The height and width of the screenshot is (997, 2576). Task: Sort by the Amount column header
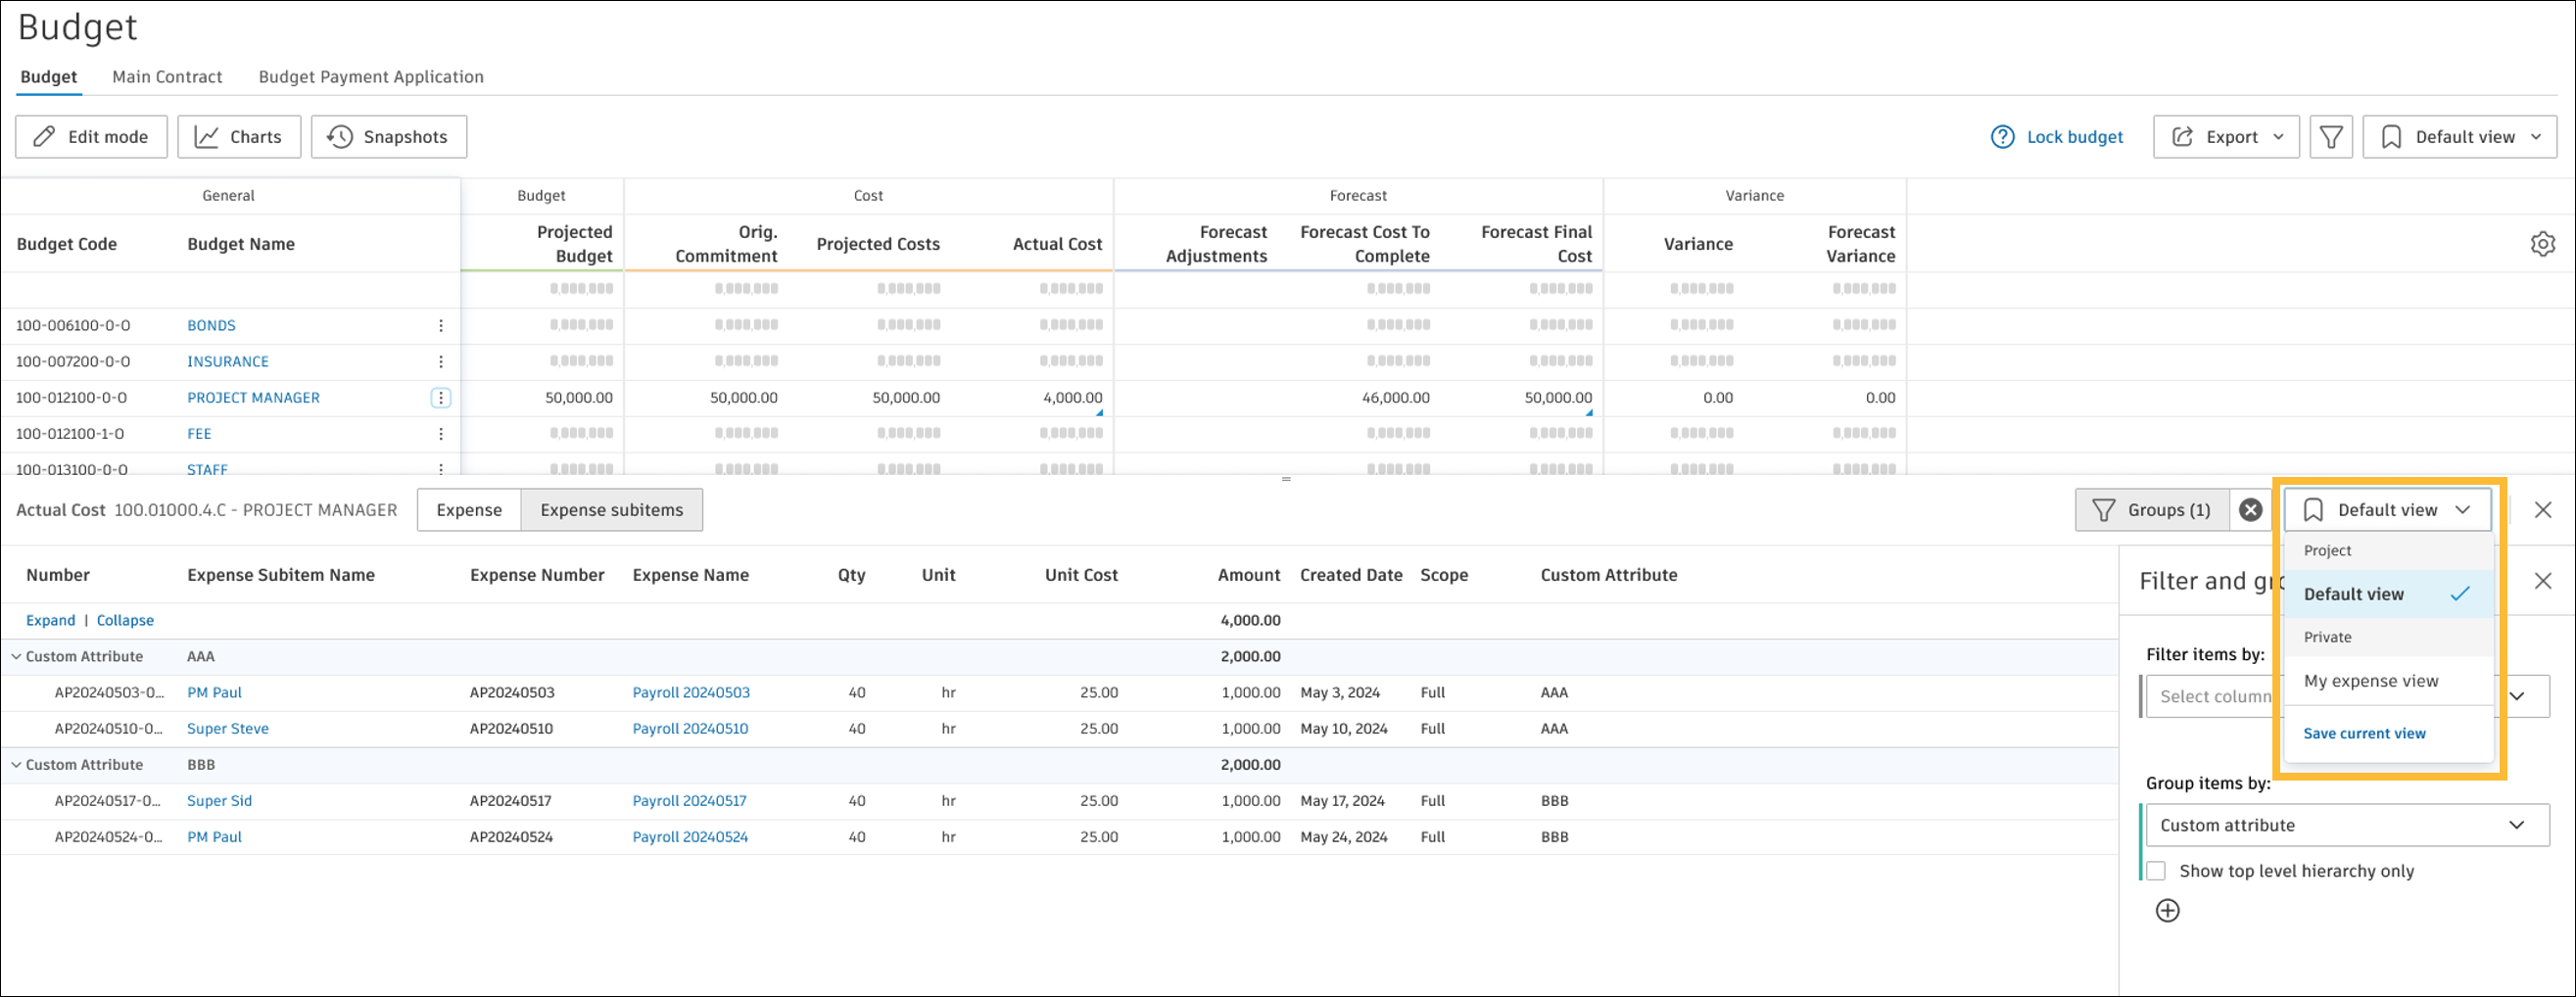[x=1249, y=575]
